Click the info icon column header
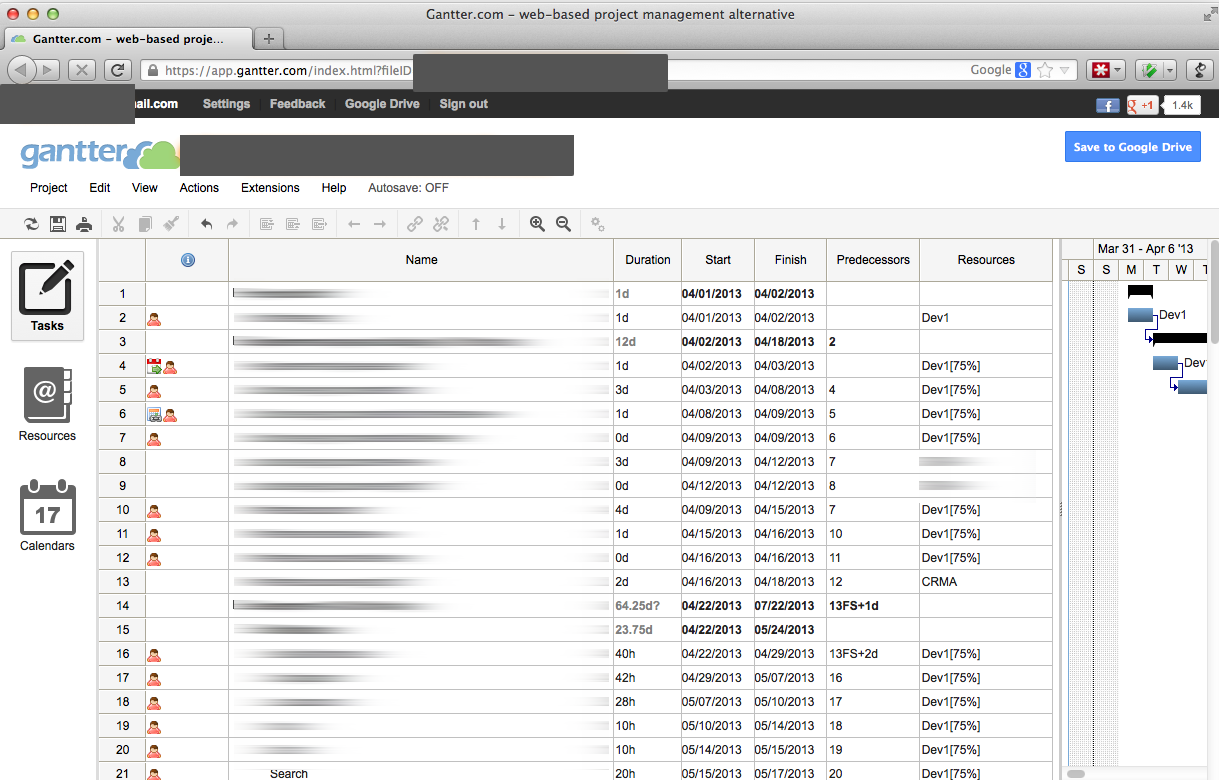 (x=187, y=260)
